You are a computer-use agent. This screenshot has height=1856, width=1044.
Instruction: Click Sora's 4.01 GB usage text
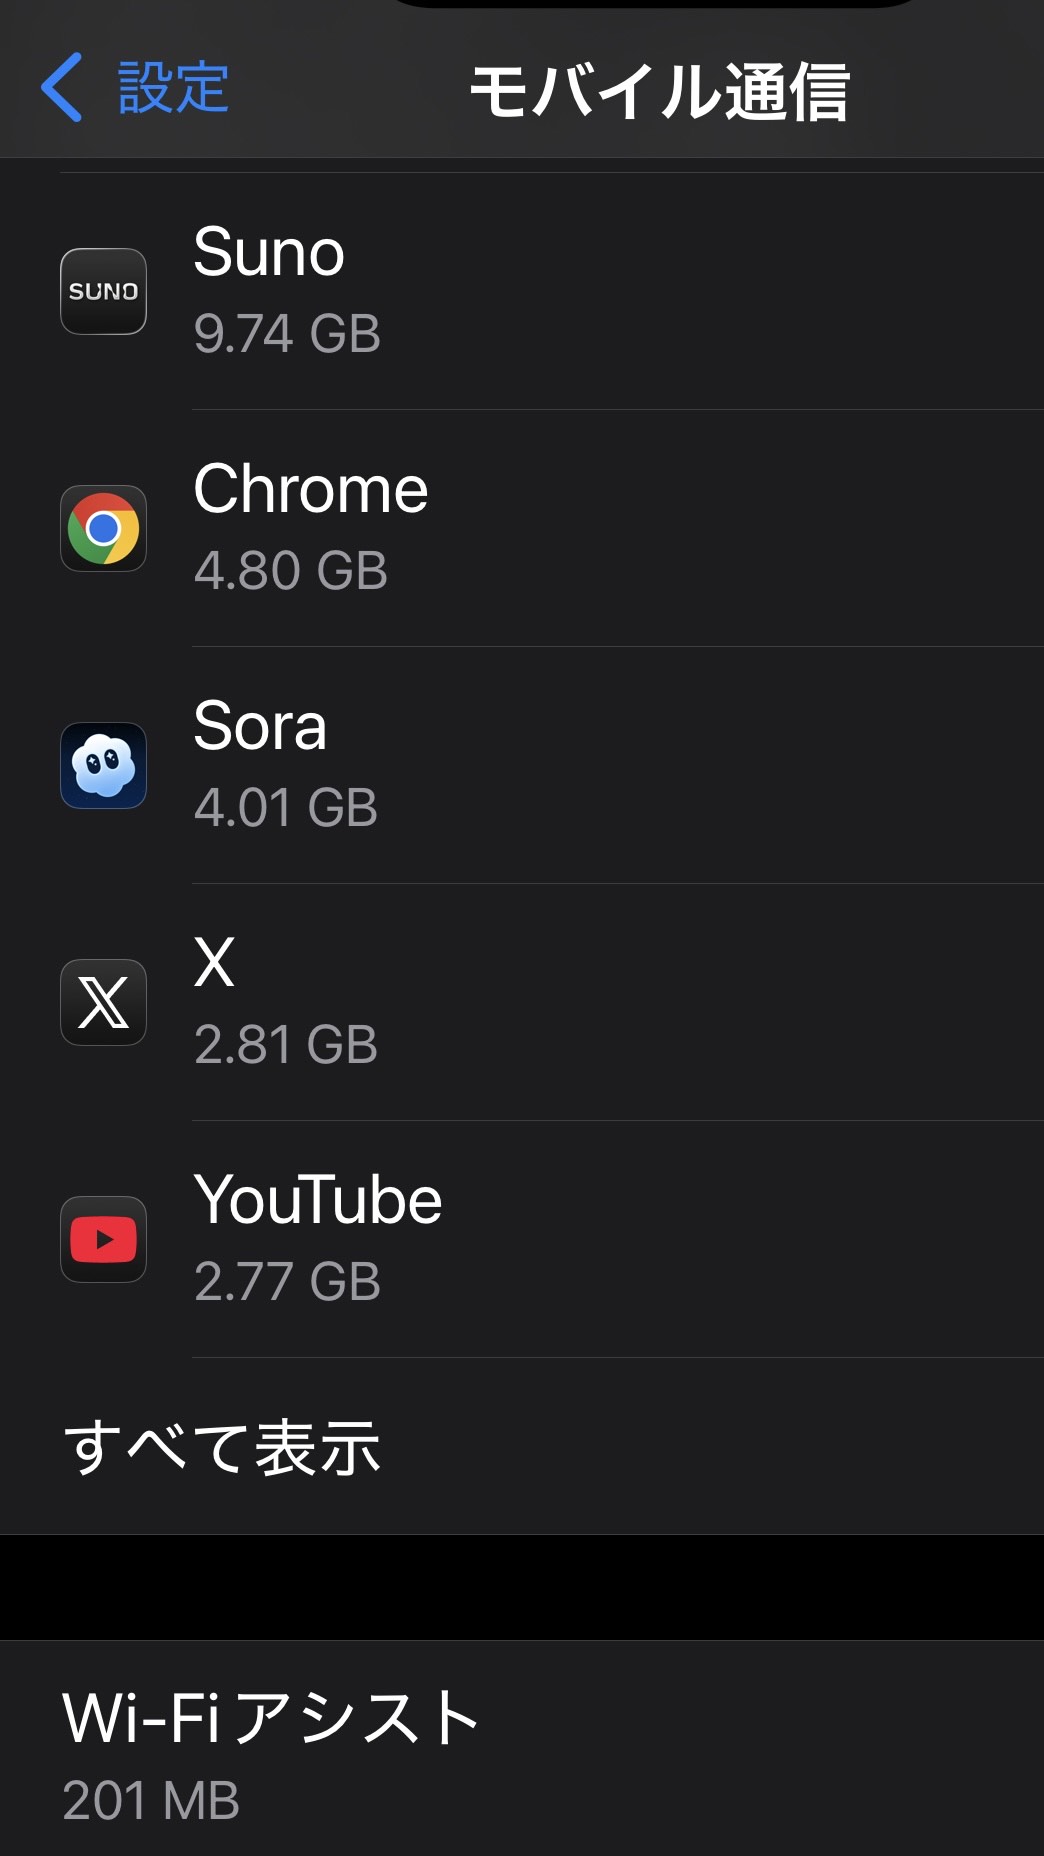[285, 807]
